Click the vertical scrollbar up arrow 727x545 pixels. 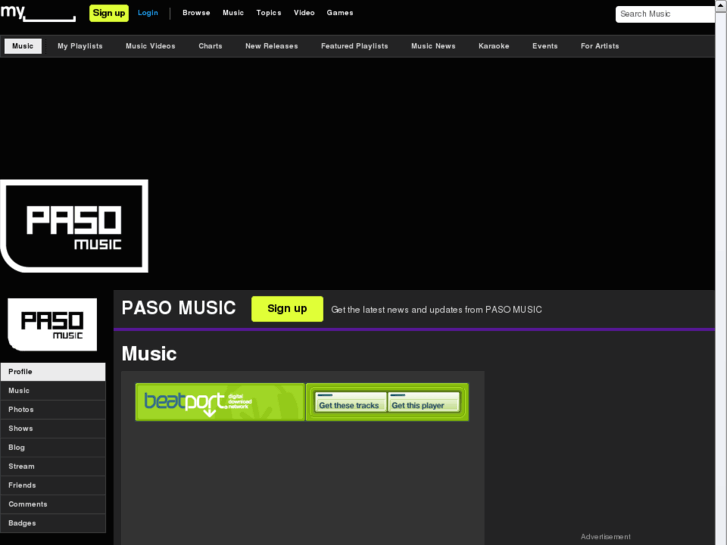tap(721, 6)
